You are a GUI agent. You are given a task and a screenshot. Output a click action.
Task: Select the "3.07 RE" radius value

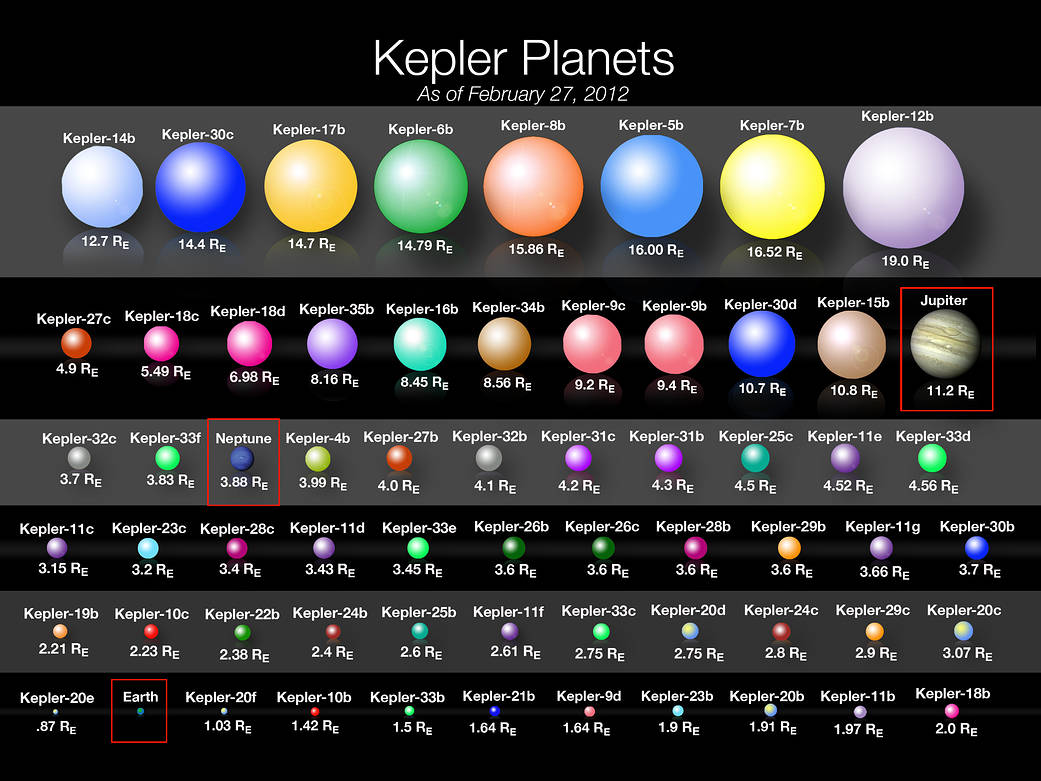[x=967, y=653]
